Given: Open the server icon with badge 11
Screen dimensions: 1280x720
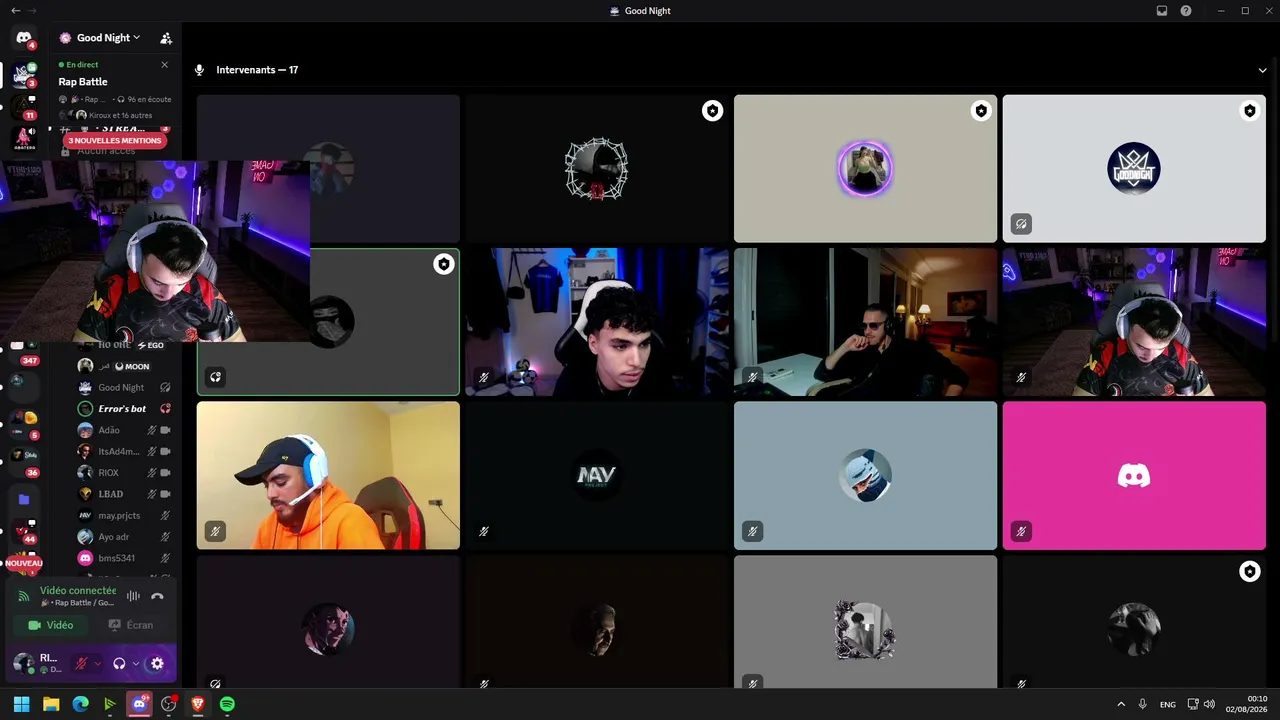Looking at the screenshot, I should click(24, 106).
